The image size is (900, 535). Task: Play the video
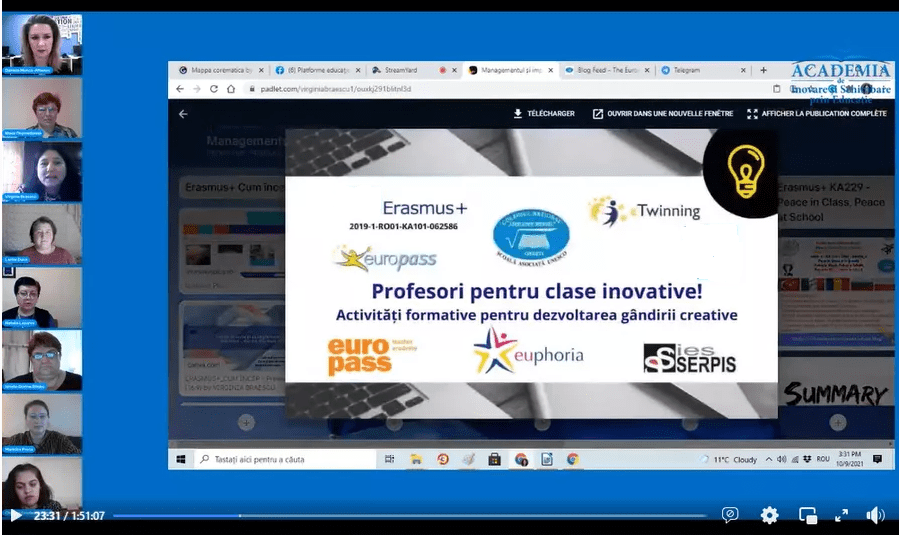[15, 515]
